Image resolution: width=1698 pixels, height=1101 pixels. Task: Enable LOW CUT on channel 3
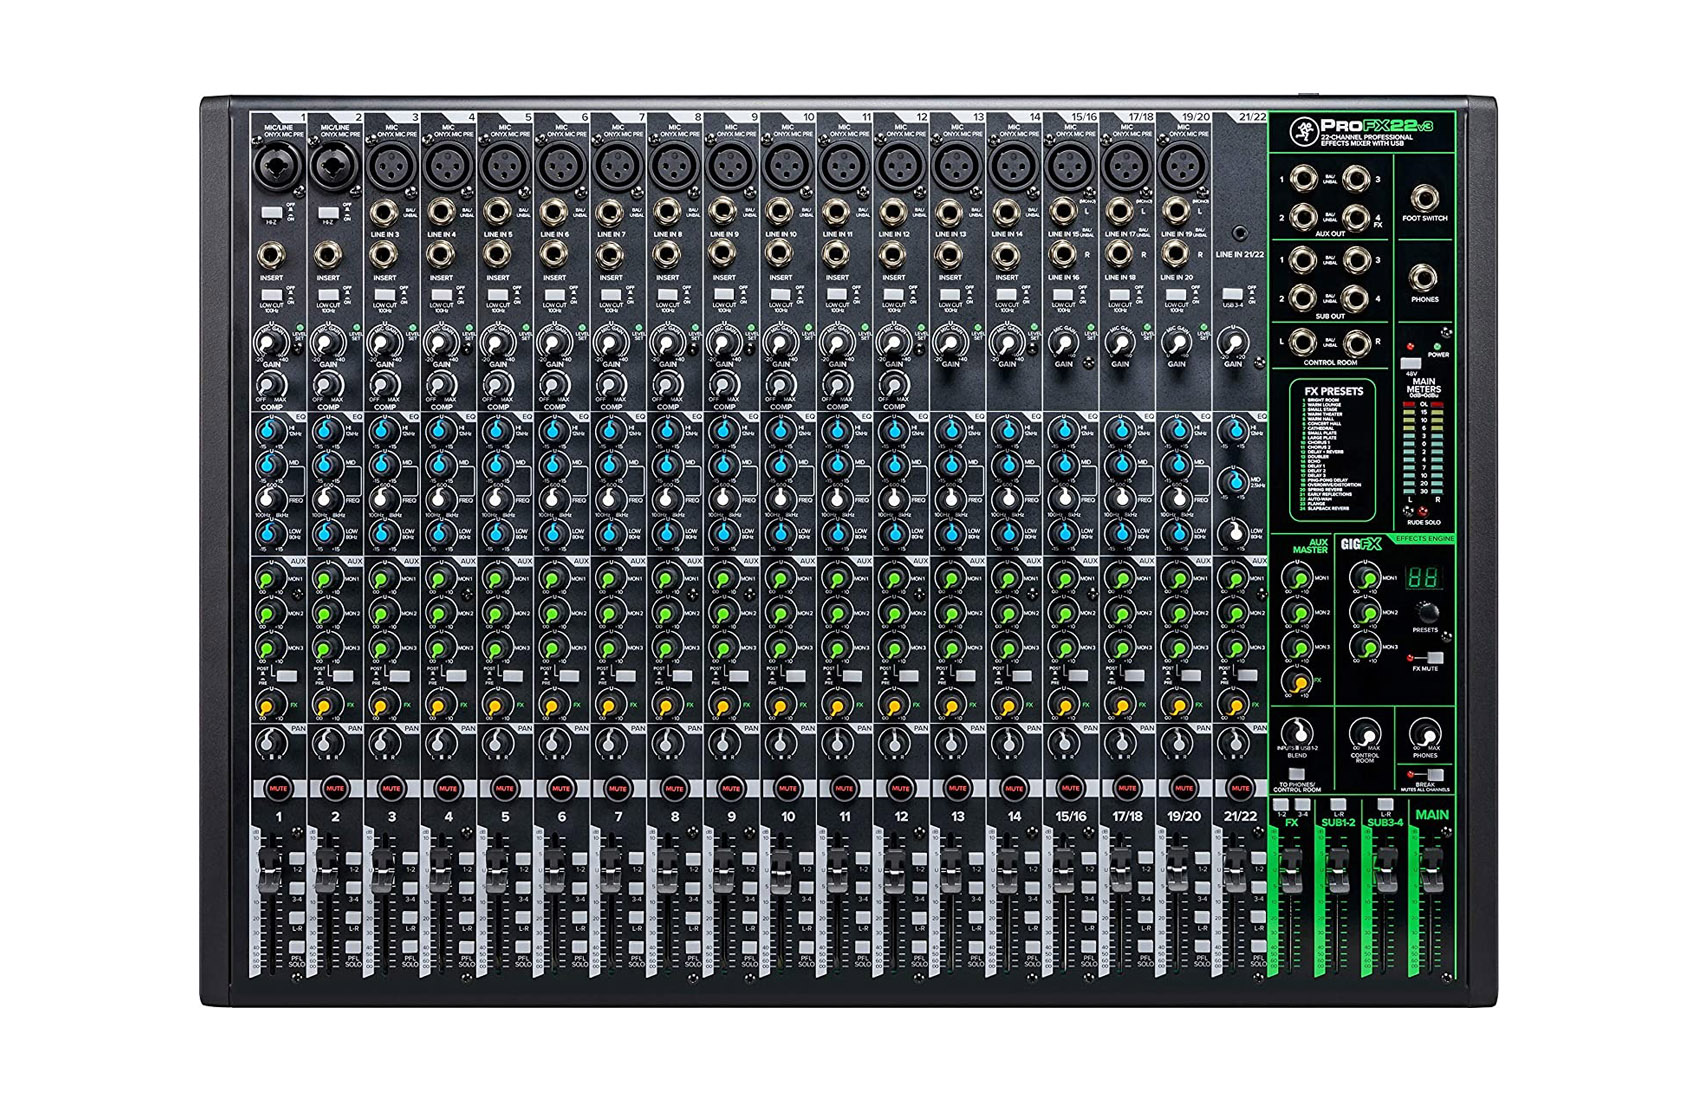point(383,295)
